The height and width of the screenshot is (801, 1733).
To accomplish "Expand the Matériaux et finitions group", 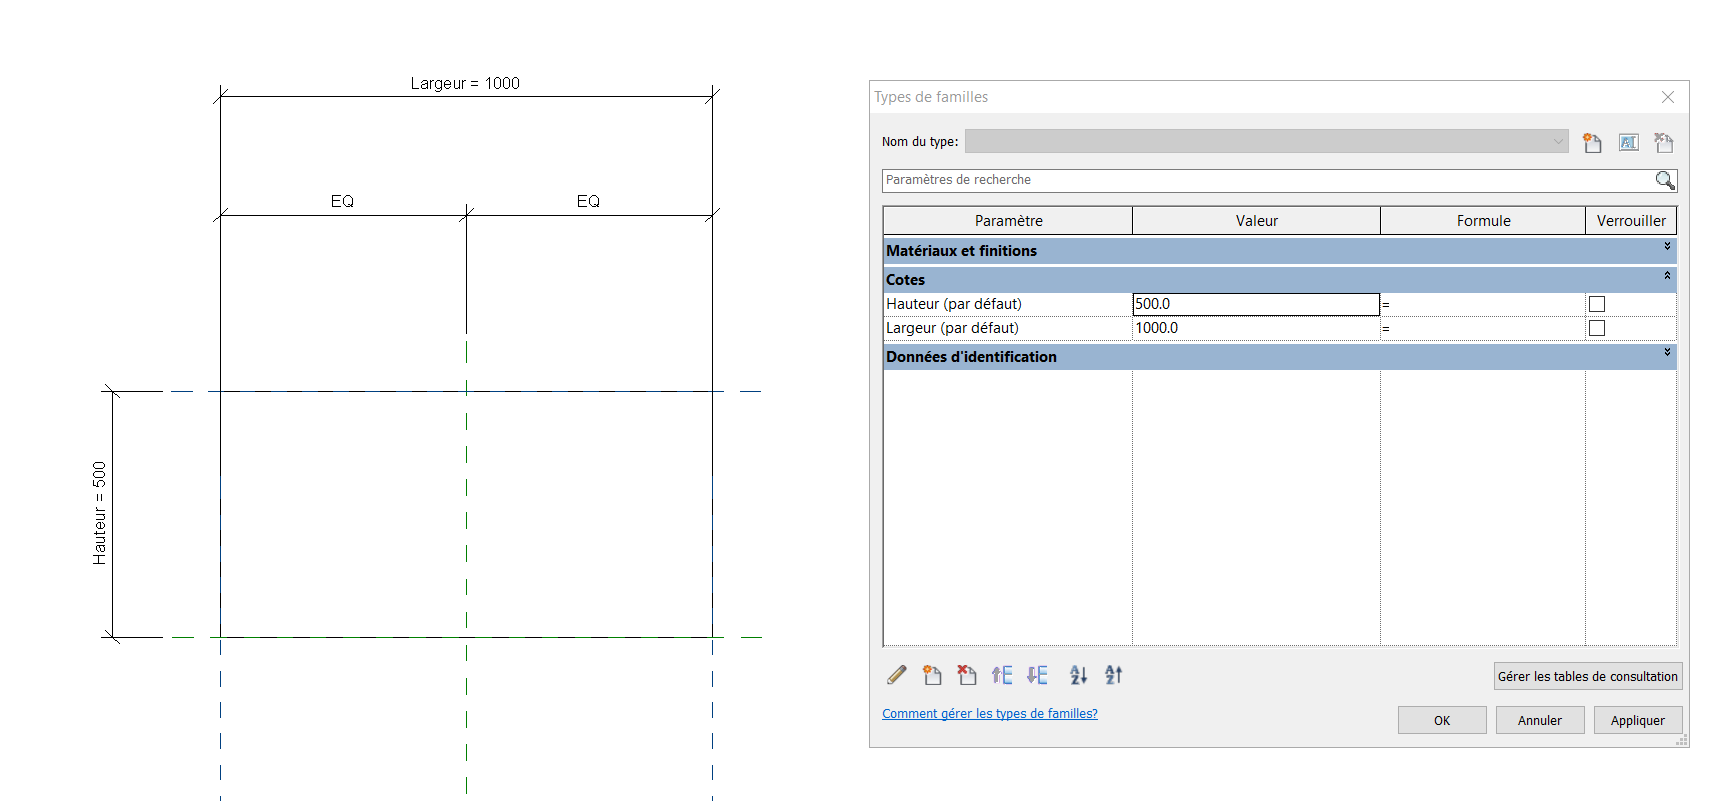I will [x=1667, y=247].
